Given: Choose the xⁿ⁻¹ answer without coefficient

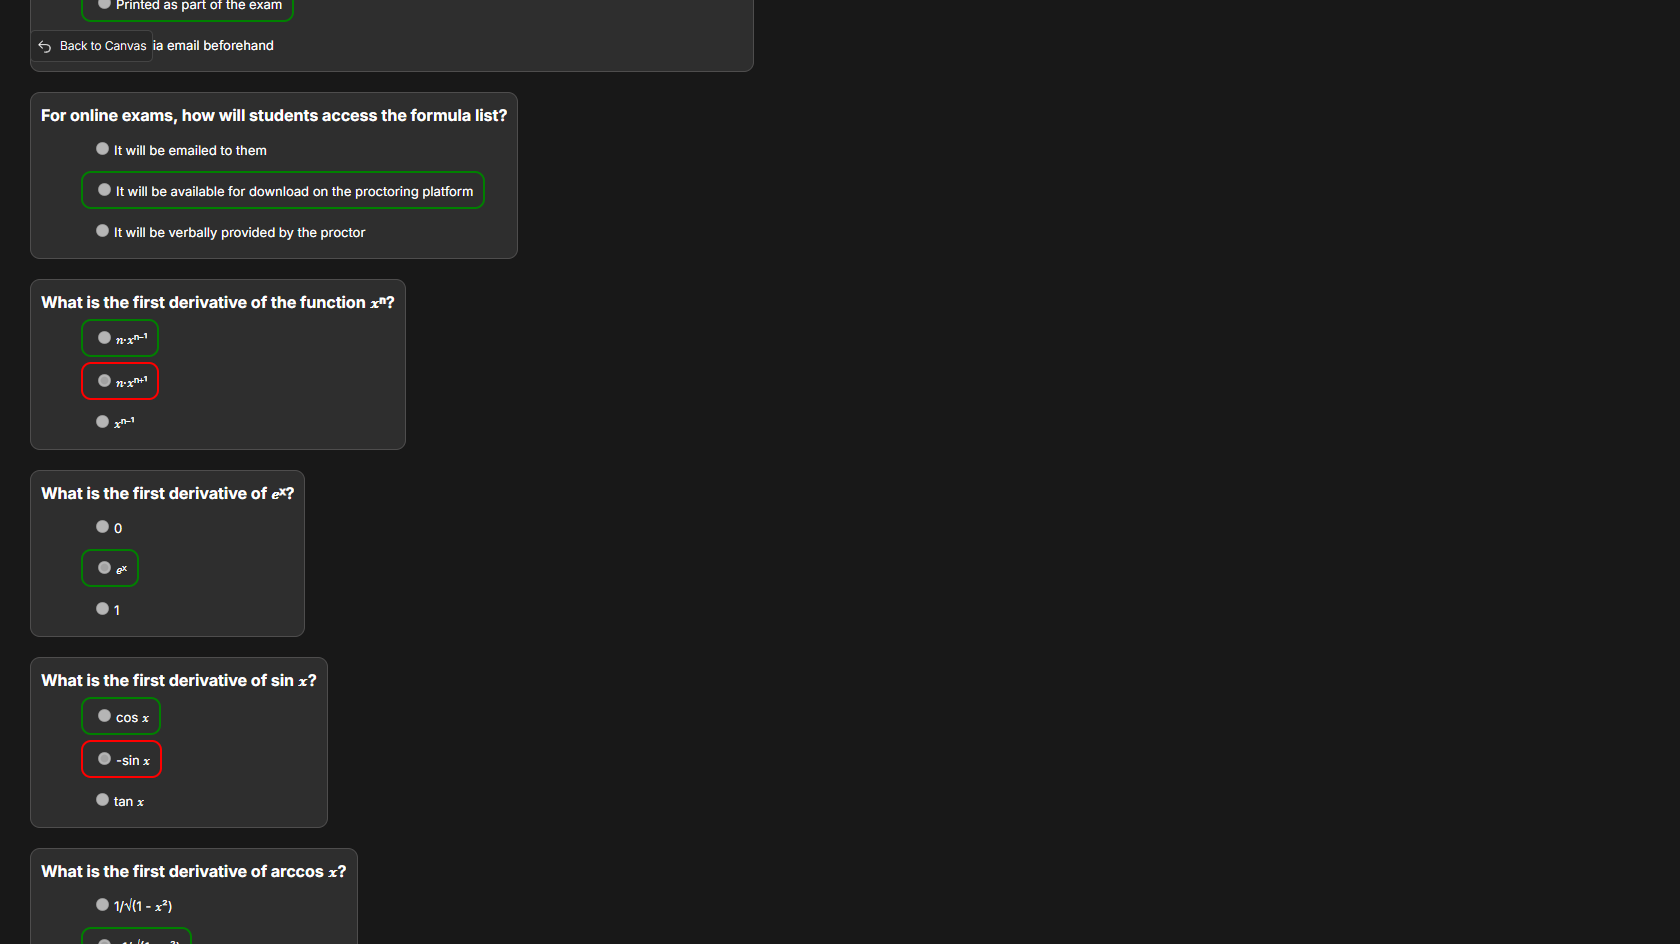Looking at the screenshot, I should pyautogui.click(x=103, y=422).
